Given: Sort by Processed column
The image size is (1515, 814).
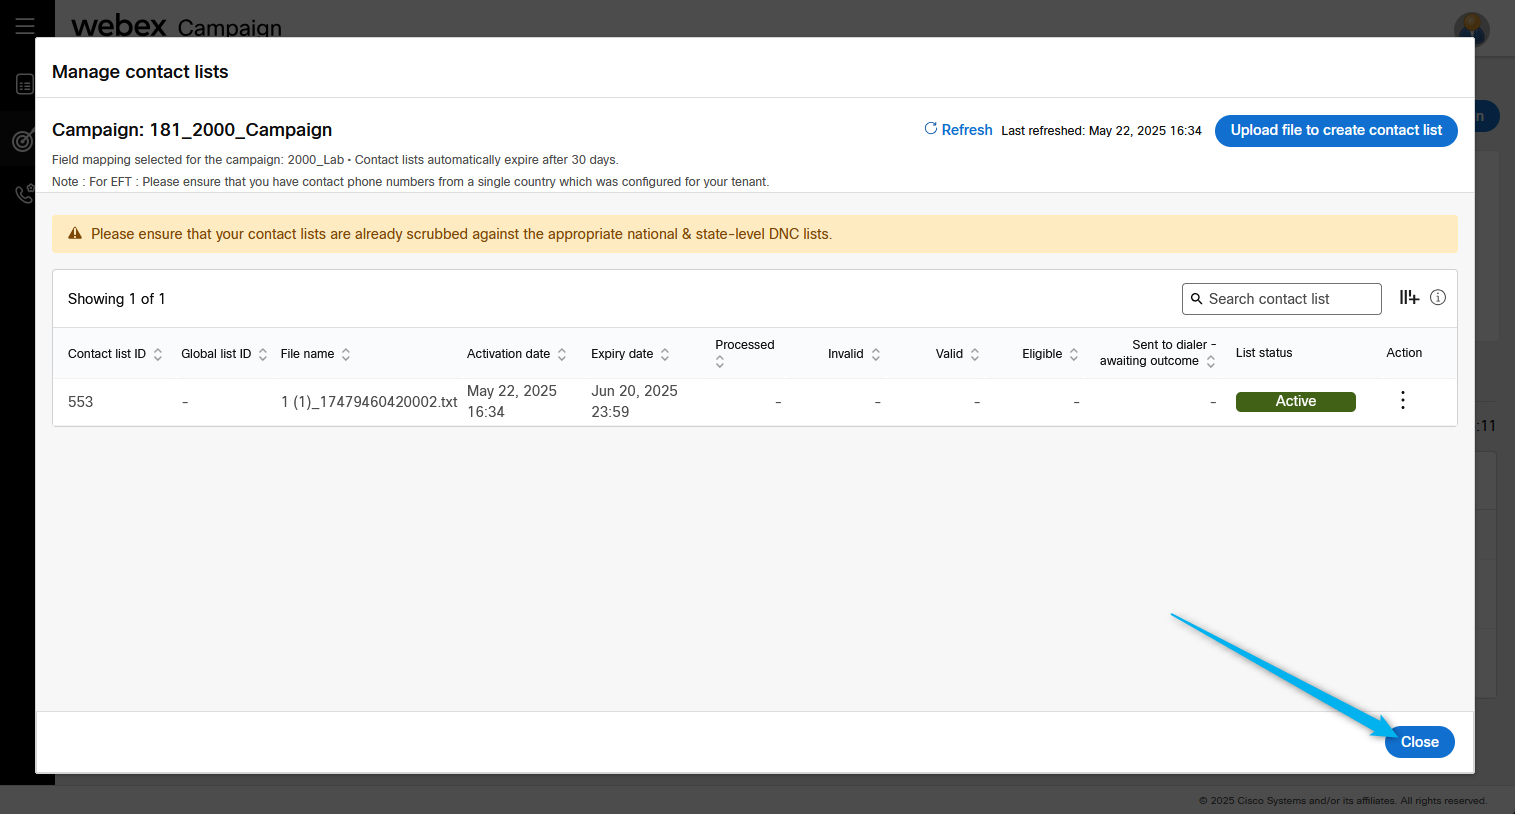Looking at the screenshot, I should click(x=720, y=362).
